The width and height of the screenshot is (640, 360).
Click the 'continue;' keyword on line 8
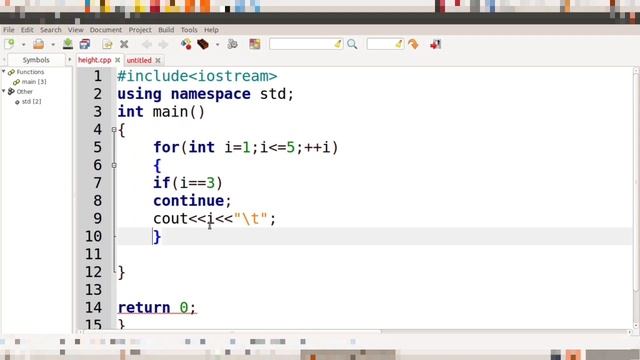[192, 201]
